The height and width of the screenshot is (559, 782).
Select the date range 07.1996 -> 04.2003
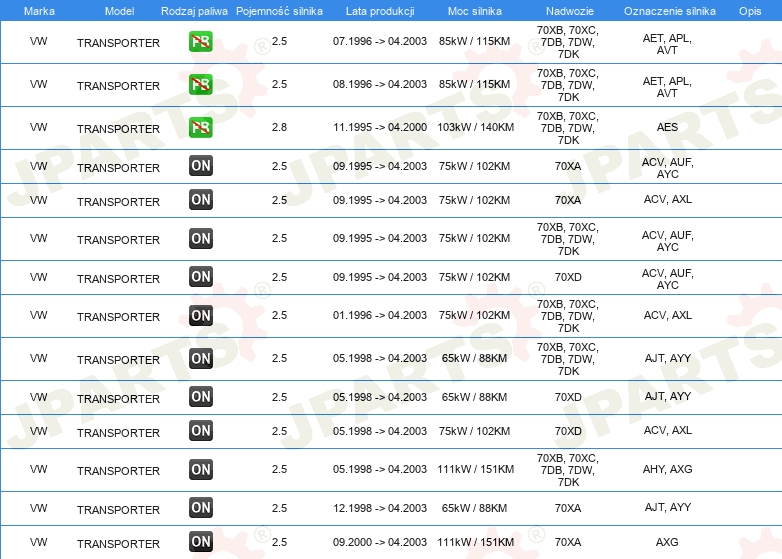(380, 41)
